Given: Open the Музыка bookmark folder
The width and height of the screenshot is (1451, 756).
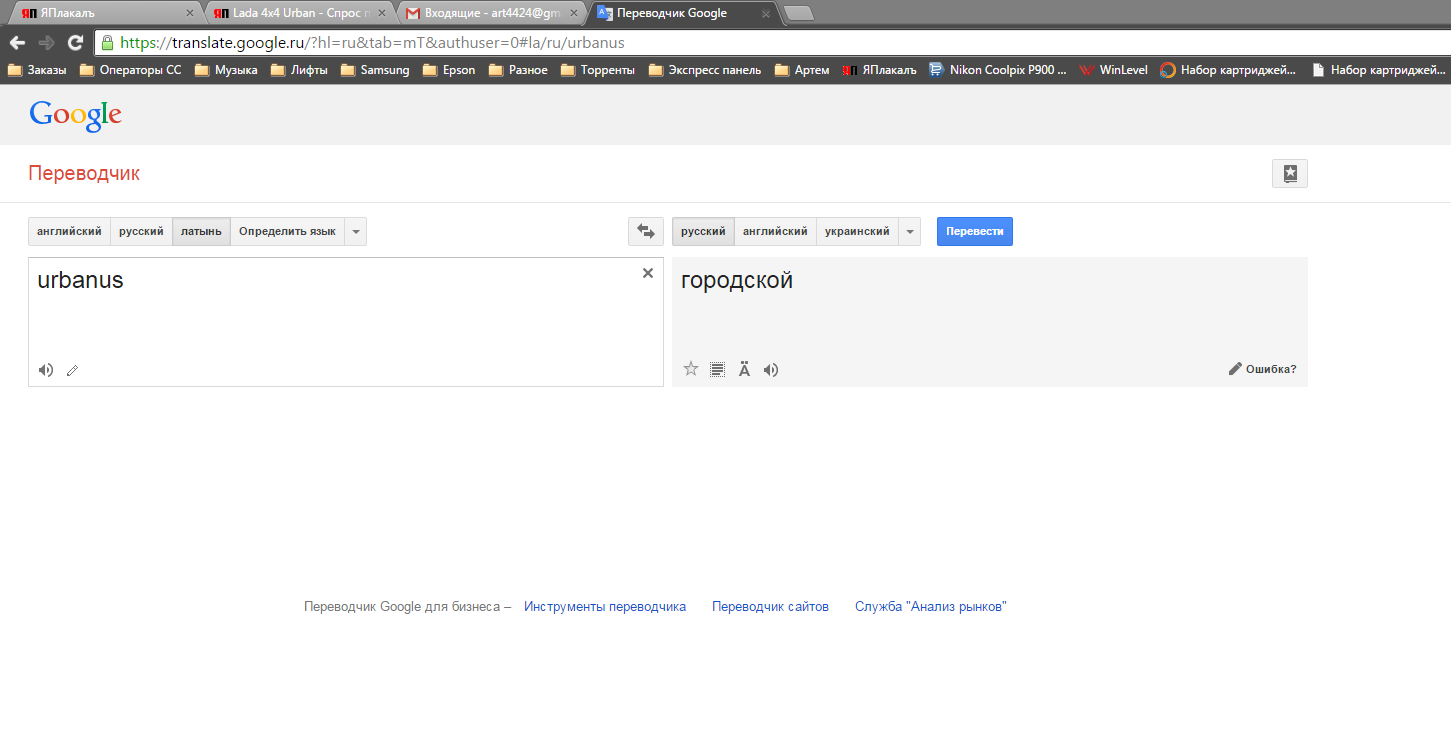Looking at the screenshot, I should coord(226,70).
